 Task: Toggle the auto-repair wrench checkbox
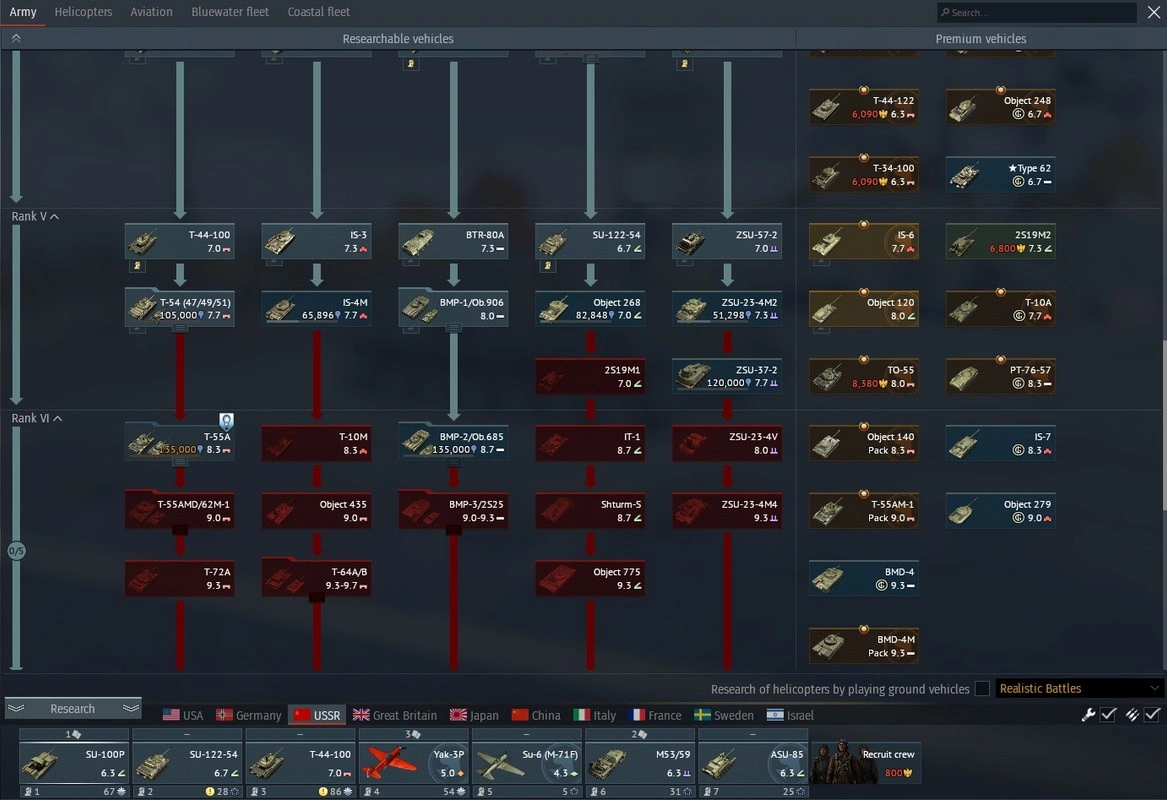coord(1108,715)
